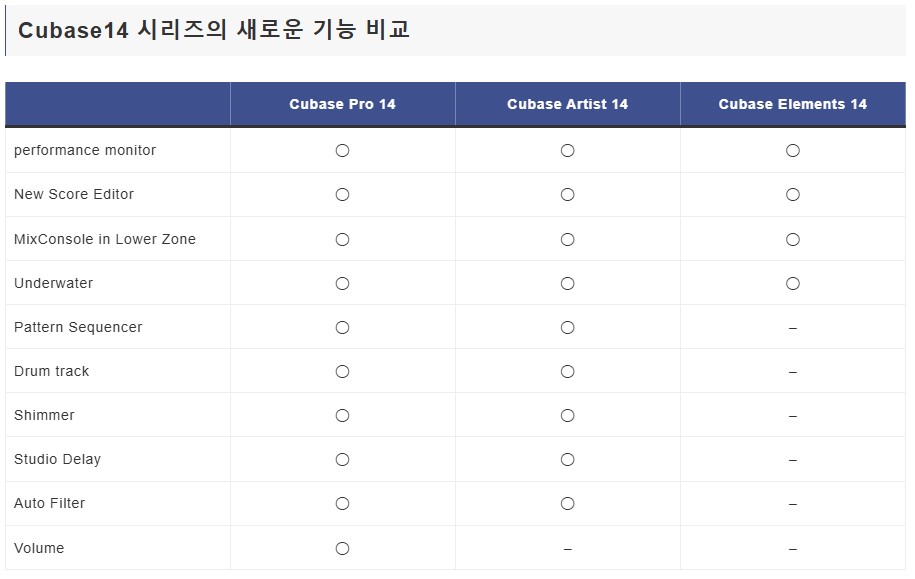Click the Studio Delay feature label
Viewport: 915px width, 579px height.
57,459
